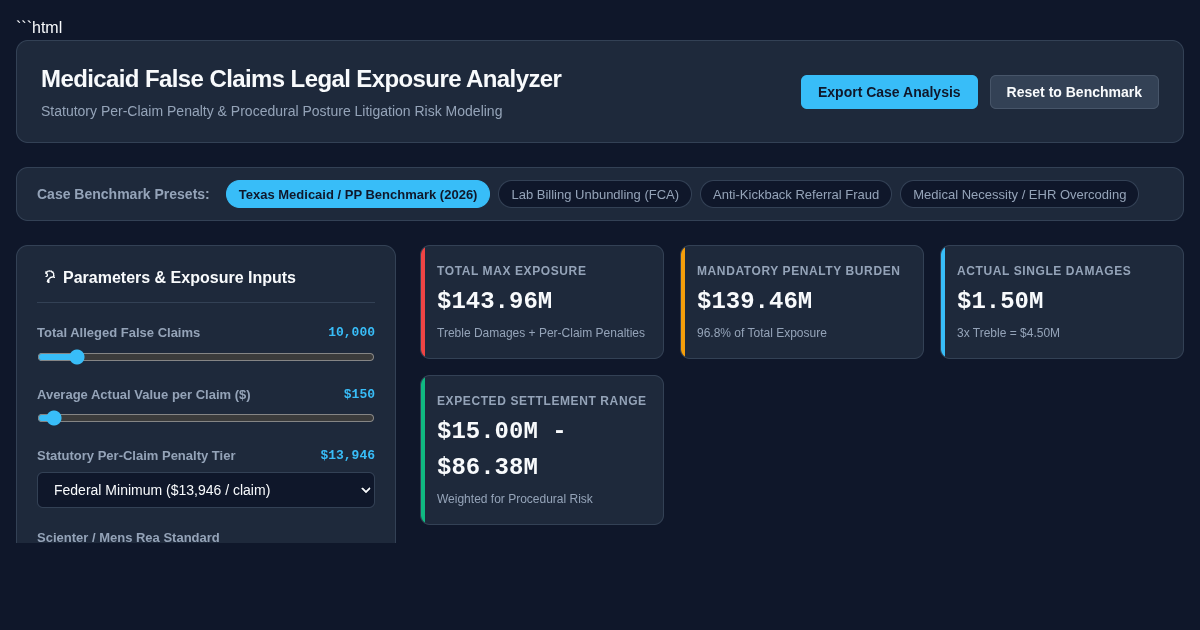Choose Lab Billing Unbundling (FCA) preset

pos(595,194)
